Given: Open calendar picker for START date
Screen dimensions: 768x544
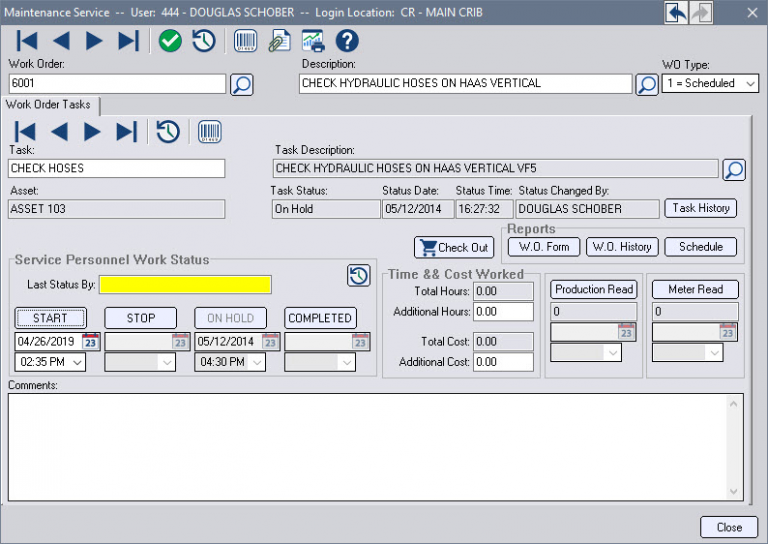Looking at the screenshot, I should [x=90, y=341].
